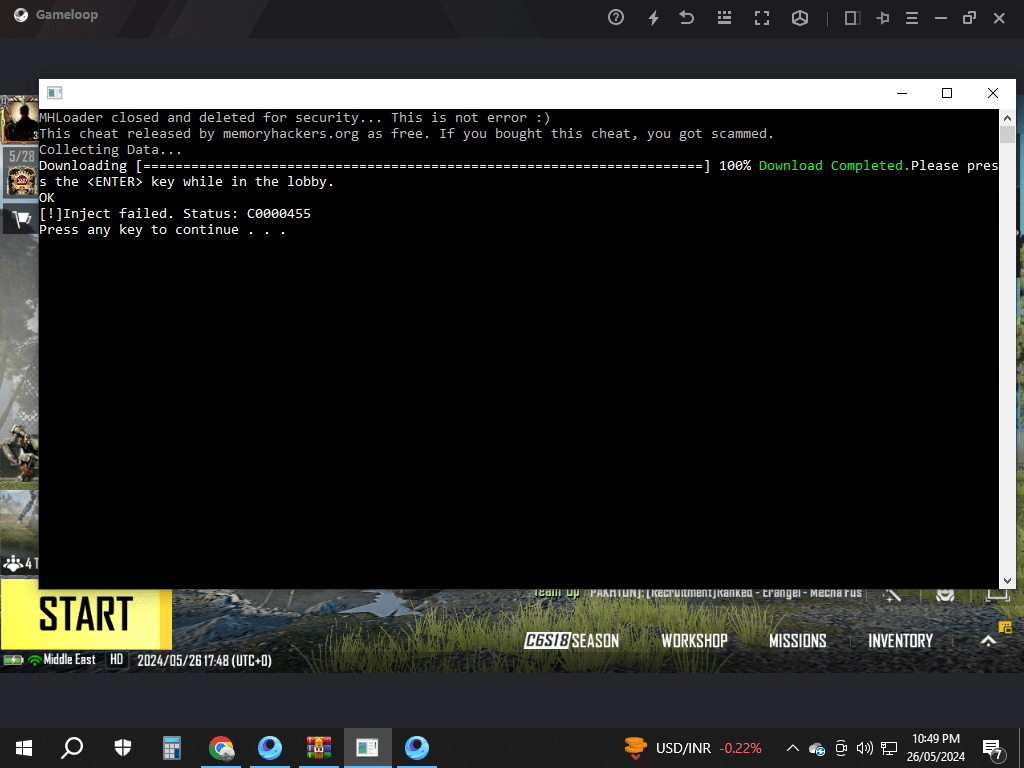
Task: Open Gameloop help question-mark icon
Action: (x=615, y=18)
